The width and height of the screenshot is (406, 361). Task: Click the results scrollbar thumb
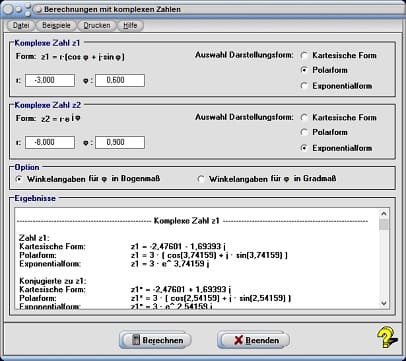(384, 224)
